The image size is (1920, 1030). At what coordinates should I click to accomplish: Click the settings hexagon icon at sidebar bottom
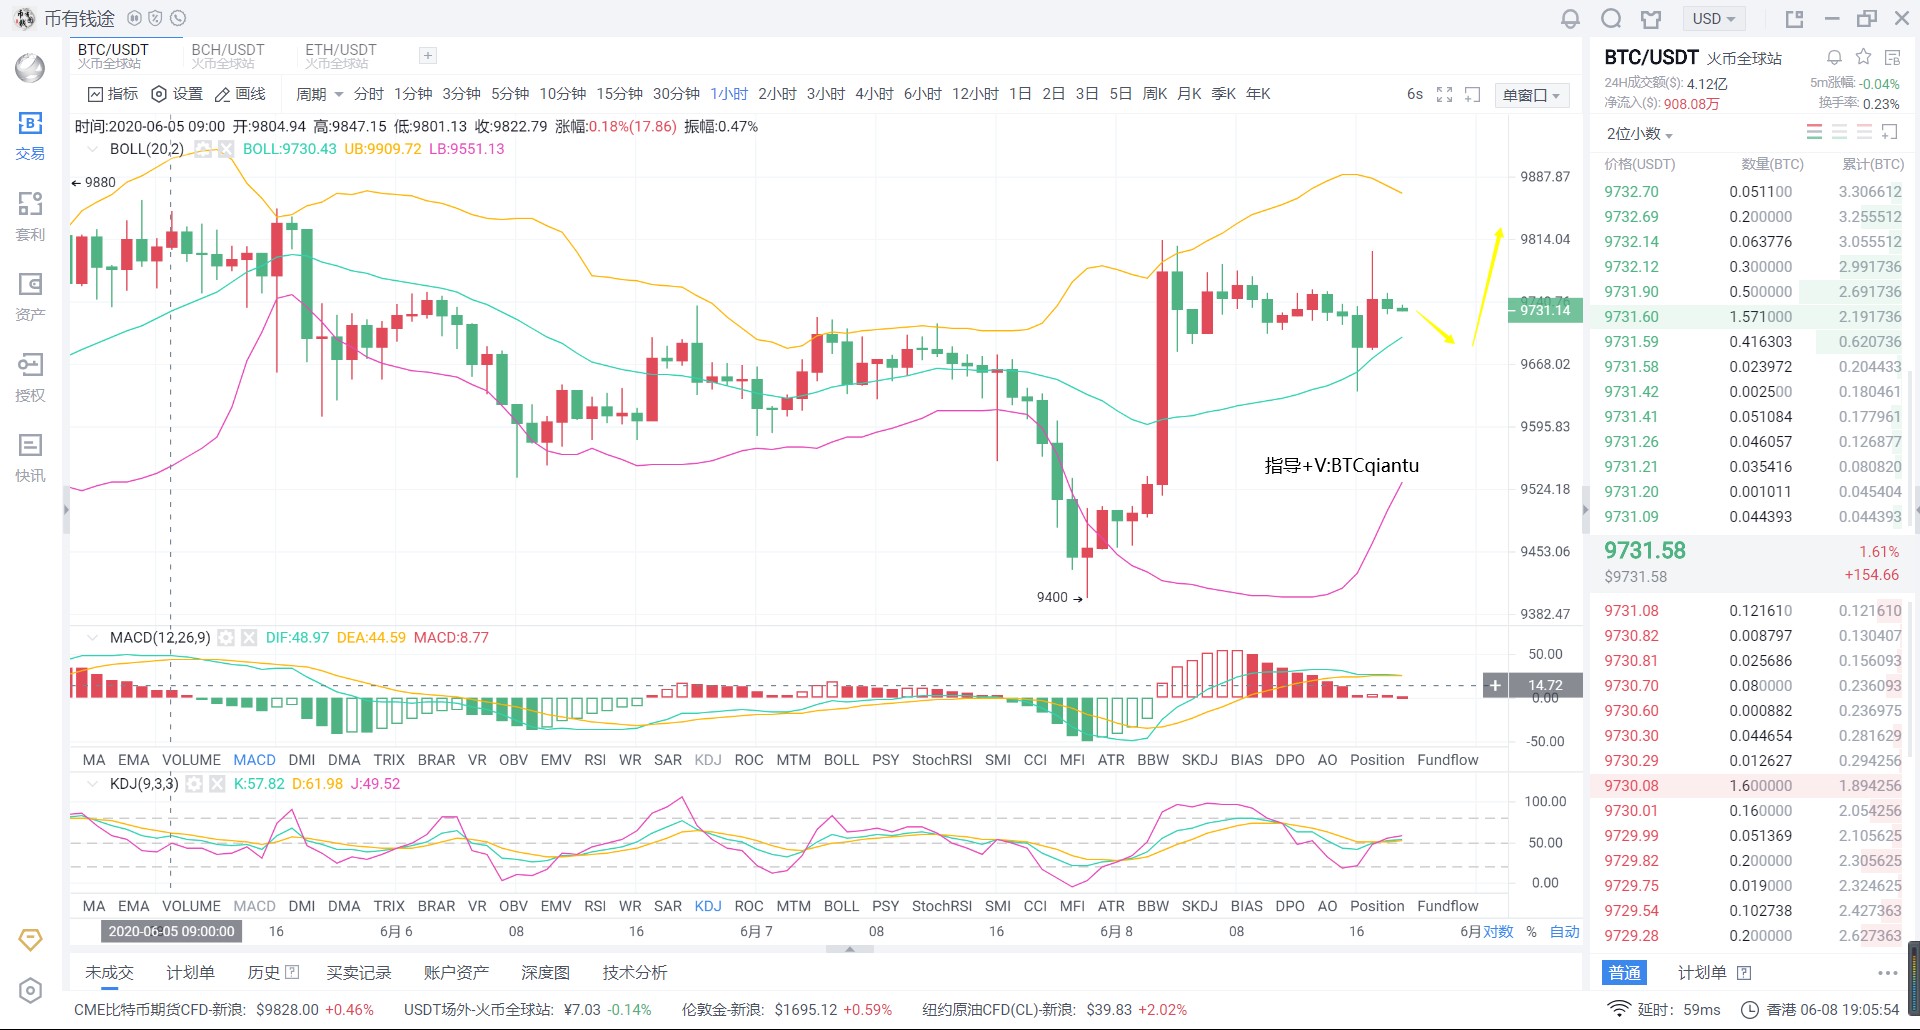(30, 990)
